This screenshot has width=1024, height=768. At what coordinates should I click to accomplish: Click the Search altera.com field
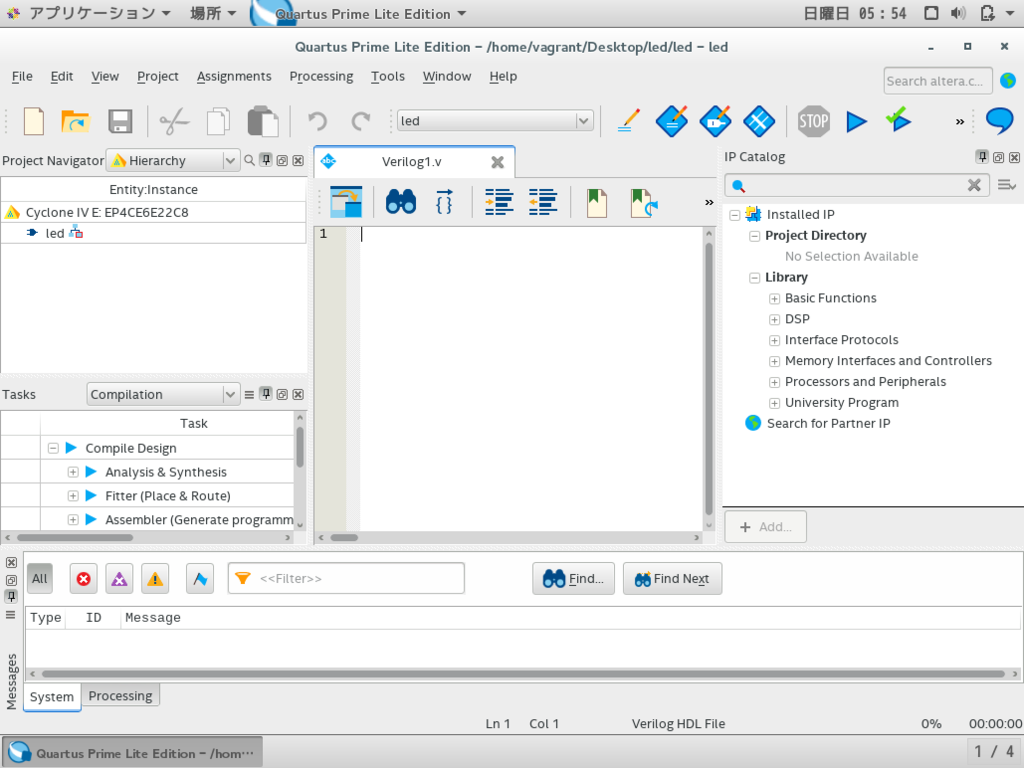tap(938, 81)
